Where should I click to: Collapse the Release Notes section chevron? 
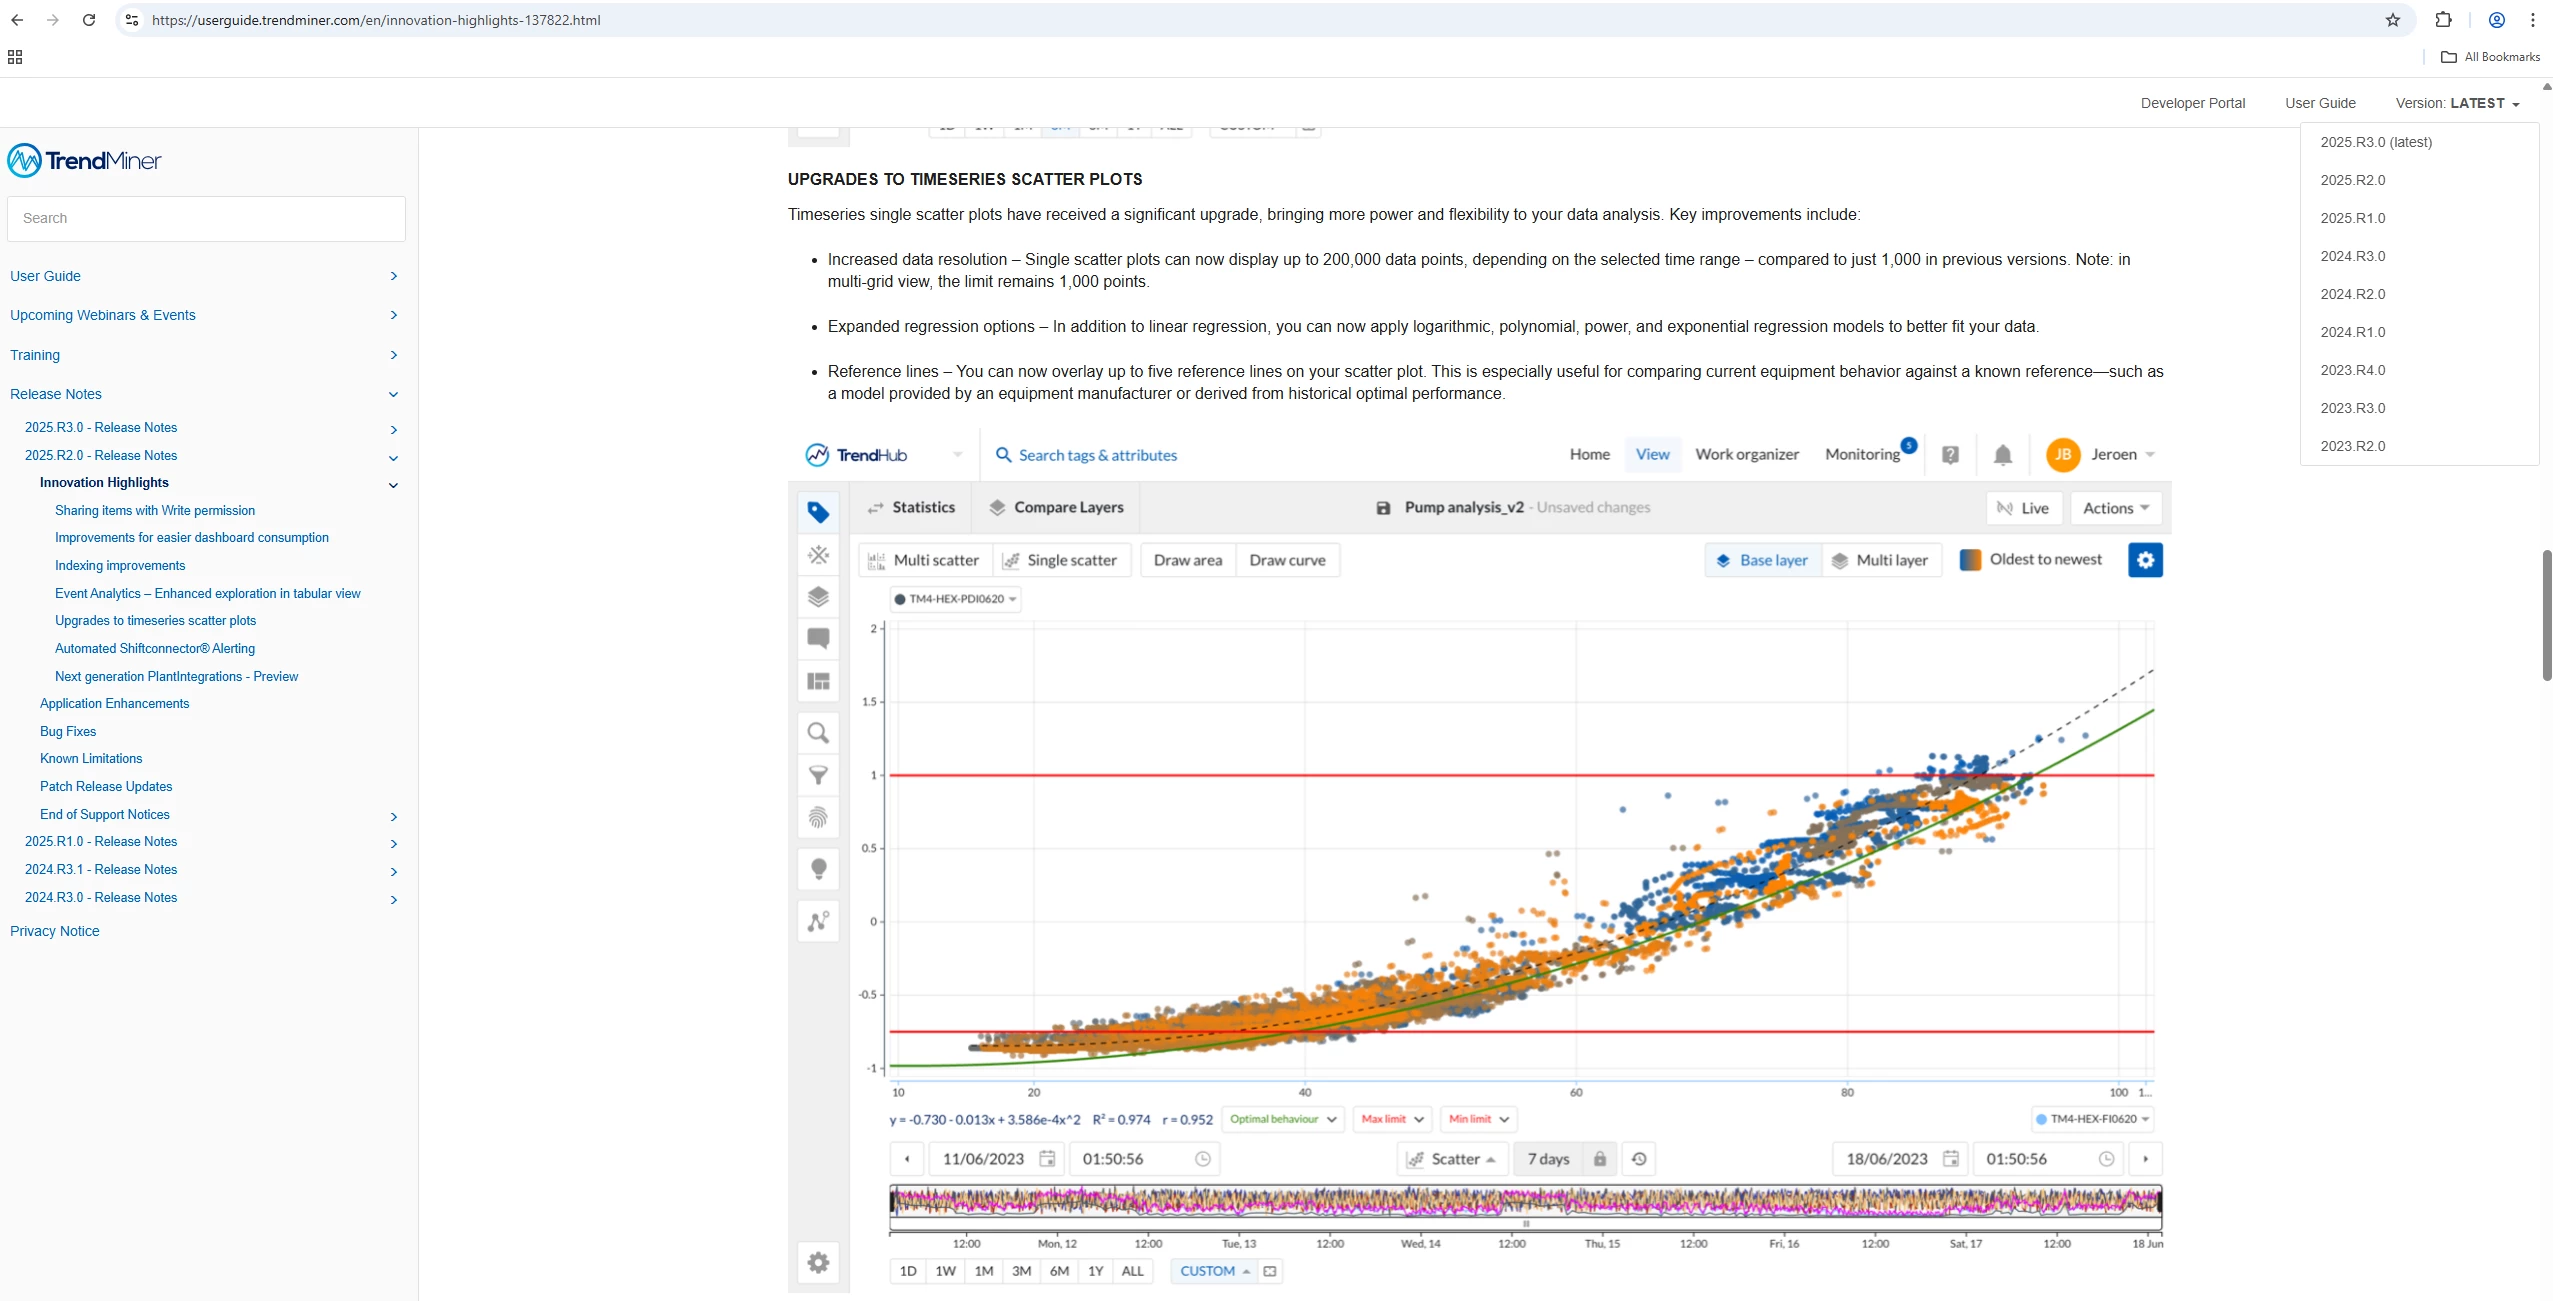point(393,395)
